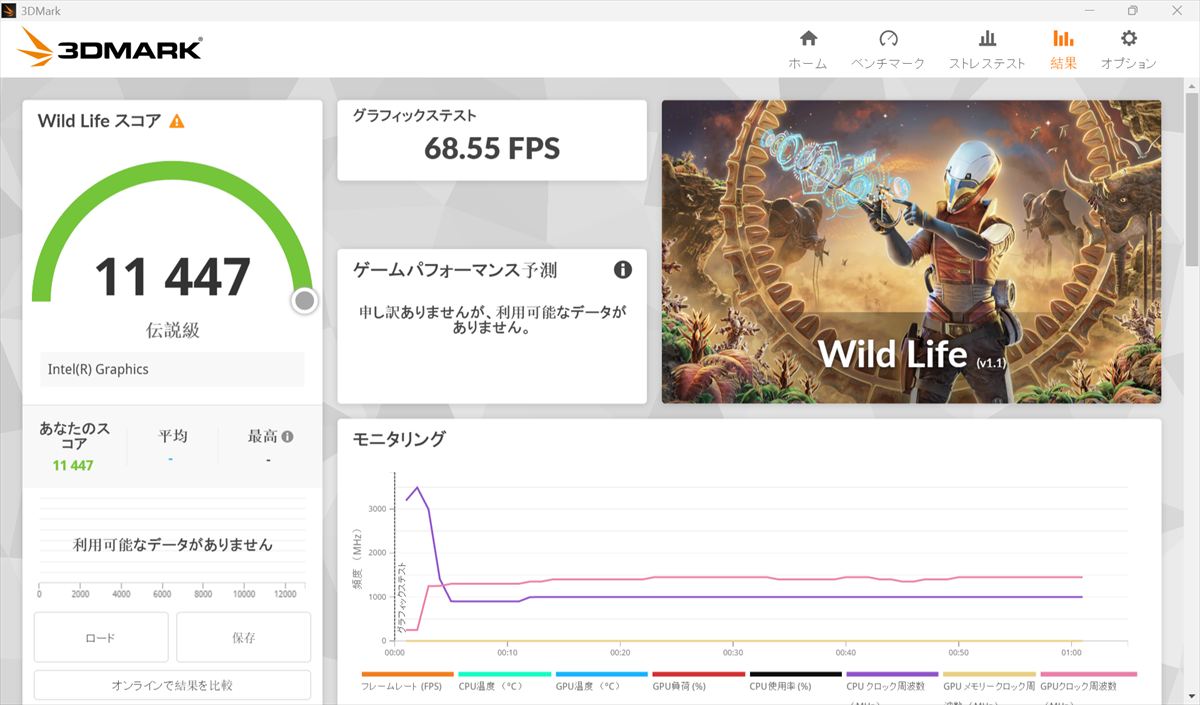Click the グラフィックステスト heading
Viewport: 1200px width, 705px height.
[414, 116]
